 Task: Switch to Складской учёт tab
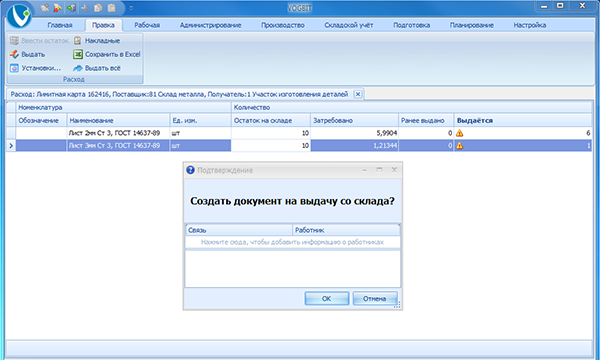tap(349, 25)
